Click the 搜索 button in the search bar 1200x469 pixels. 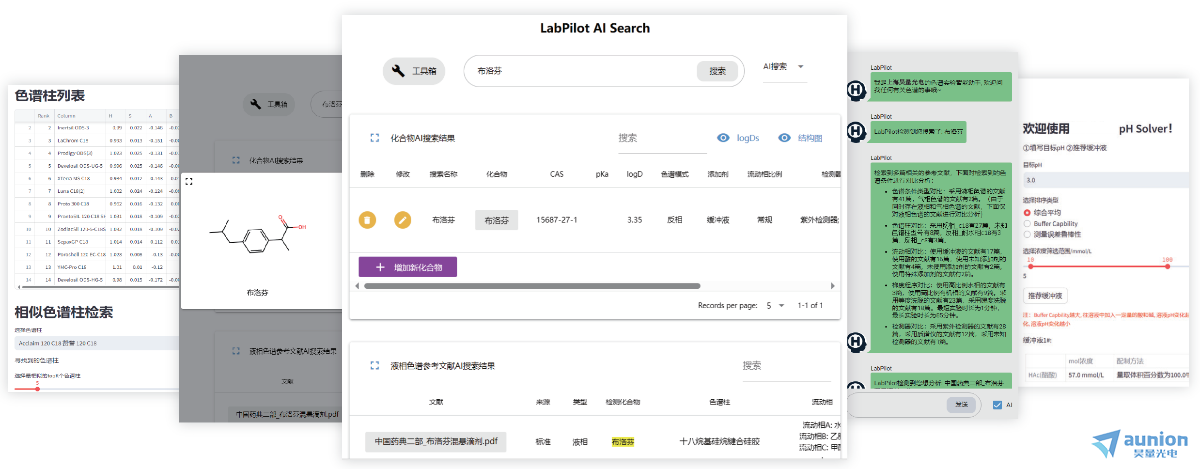717,71
